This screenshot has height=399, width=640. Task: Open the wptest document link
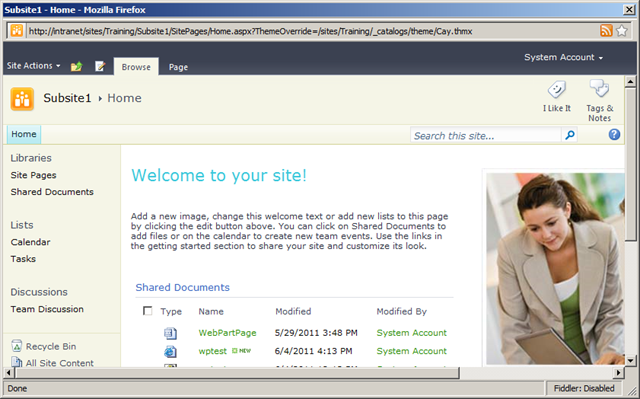[x=213, y=351]
